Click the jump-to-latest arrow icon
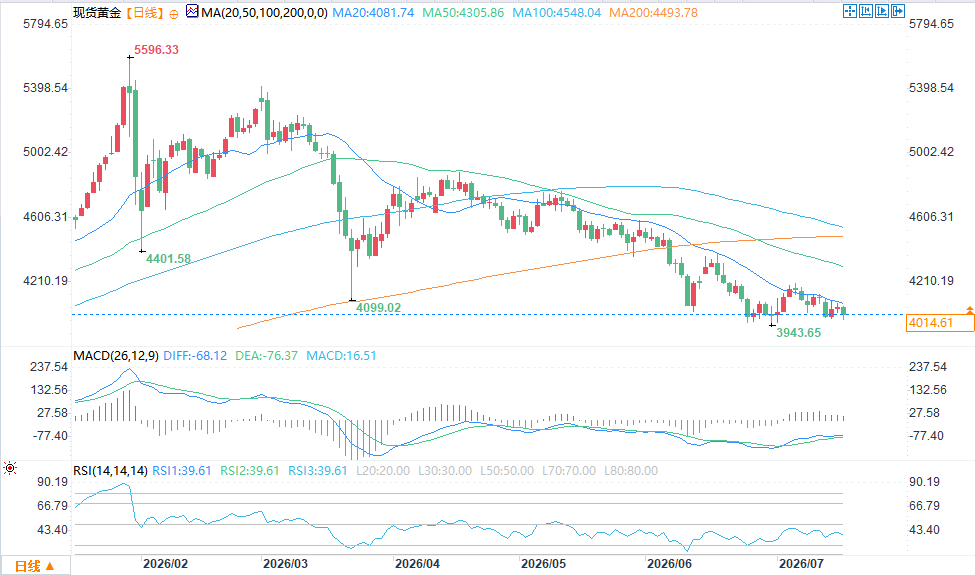975x575 pixels. (x=898, y=11)
